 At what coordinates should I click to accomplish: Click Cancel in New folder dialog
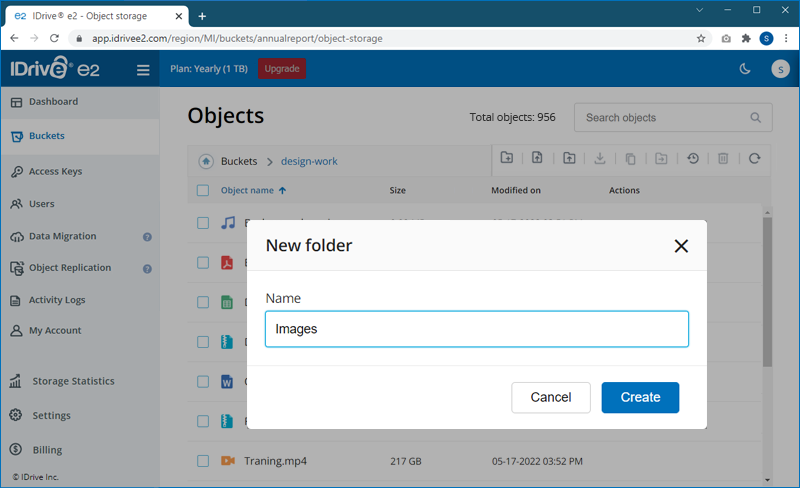coord(550,397)
